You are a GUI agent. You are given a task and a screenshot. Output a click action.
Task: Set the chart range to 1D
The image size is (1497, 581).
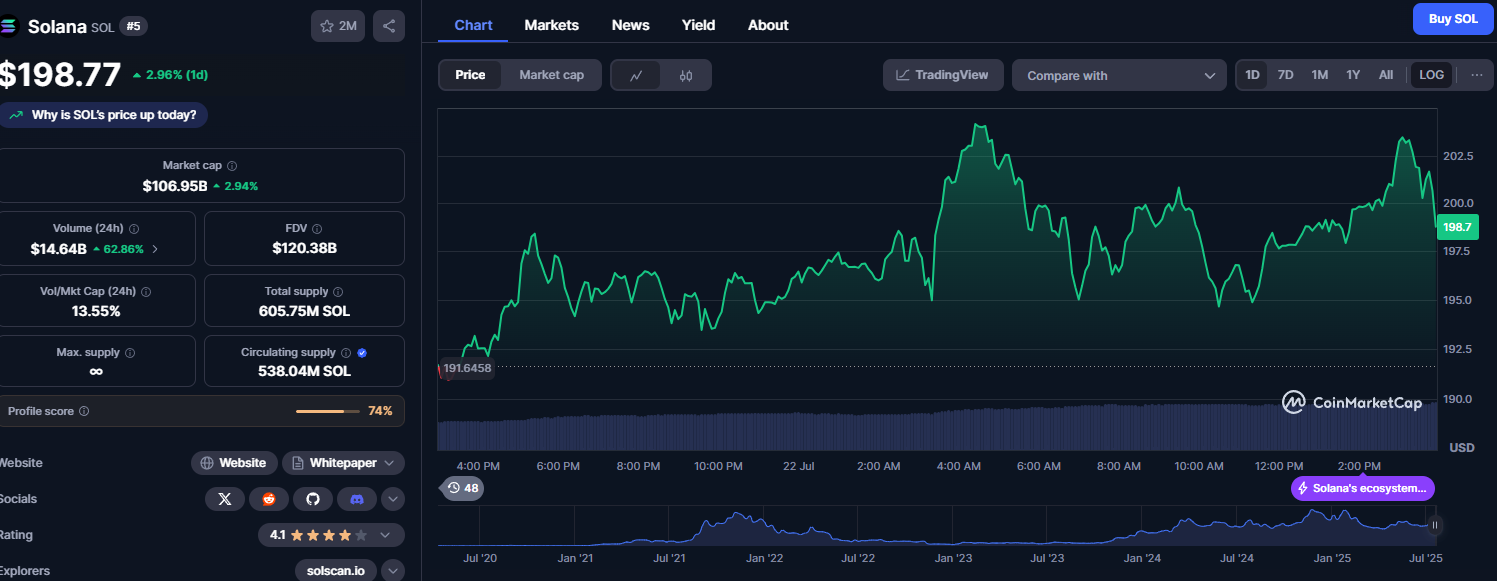click(1253, 75)
